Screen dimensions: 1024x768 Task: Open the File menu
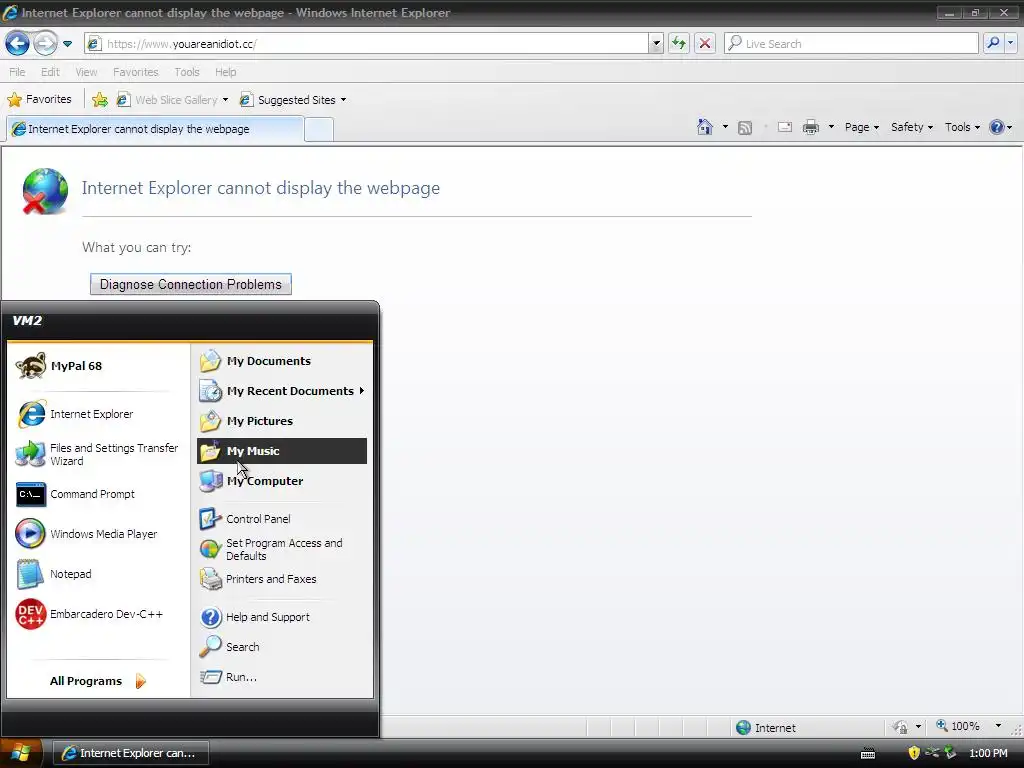[17, 72]
